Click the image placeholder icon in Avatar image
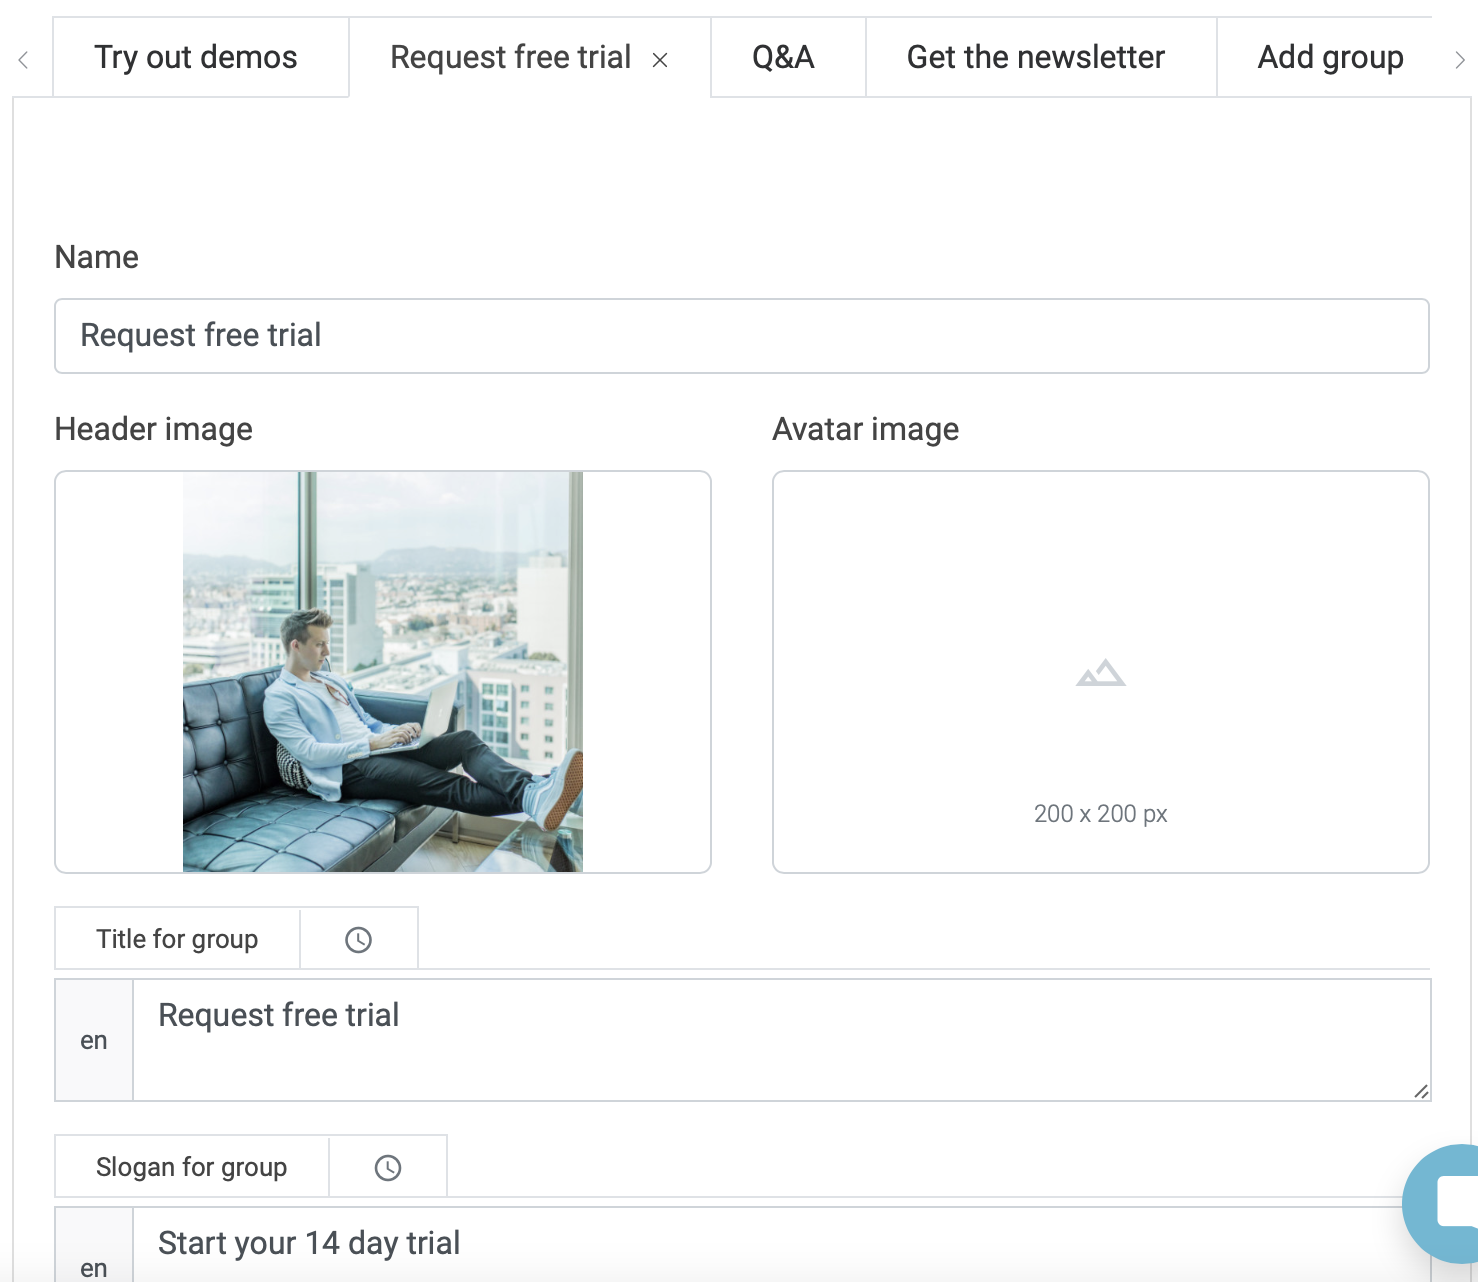Viewport: 1478px width, 1282px height. coord(1100,673)
